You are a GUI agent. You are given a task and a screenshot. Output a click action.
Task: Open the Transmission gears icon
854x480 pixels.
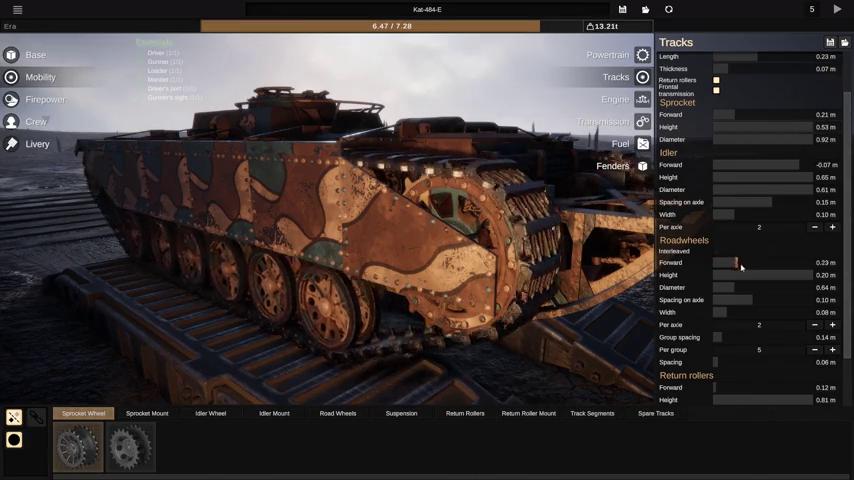[643, 122]
